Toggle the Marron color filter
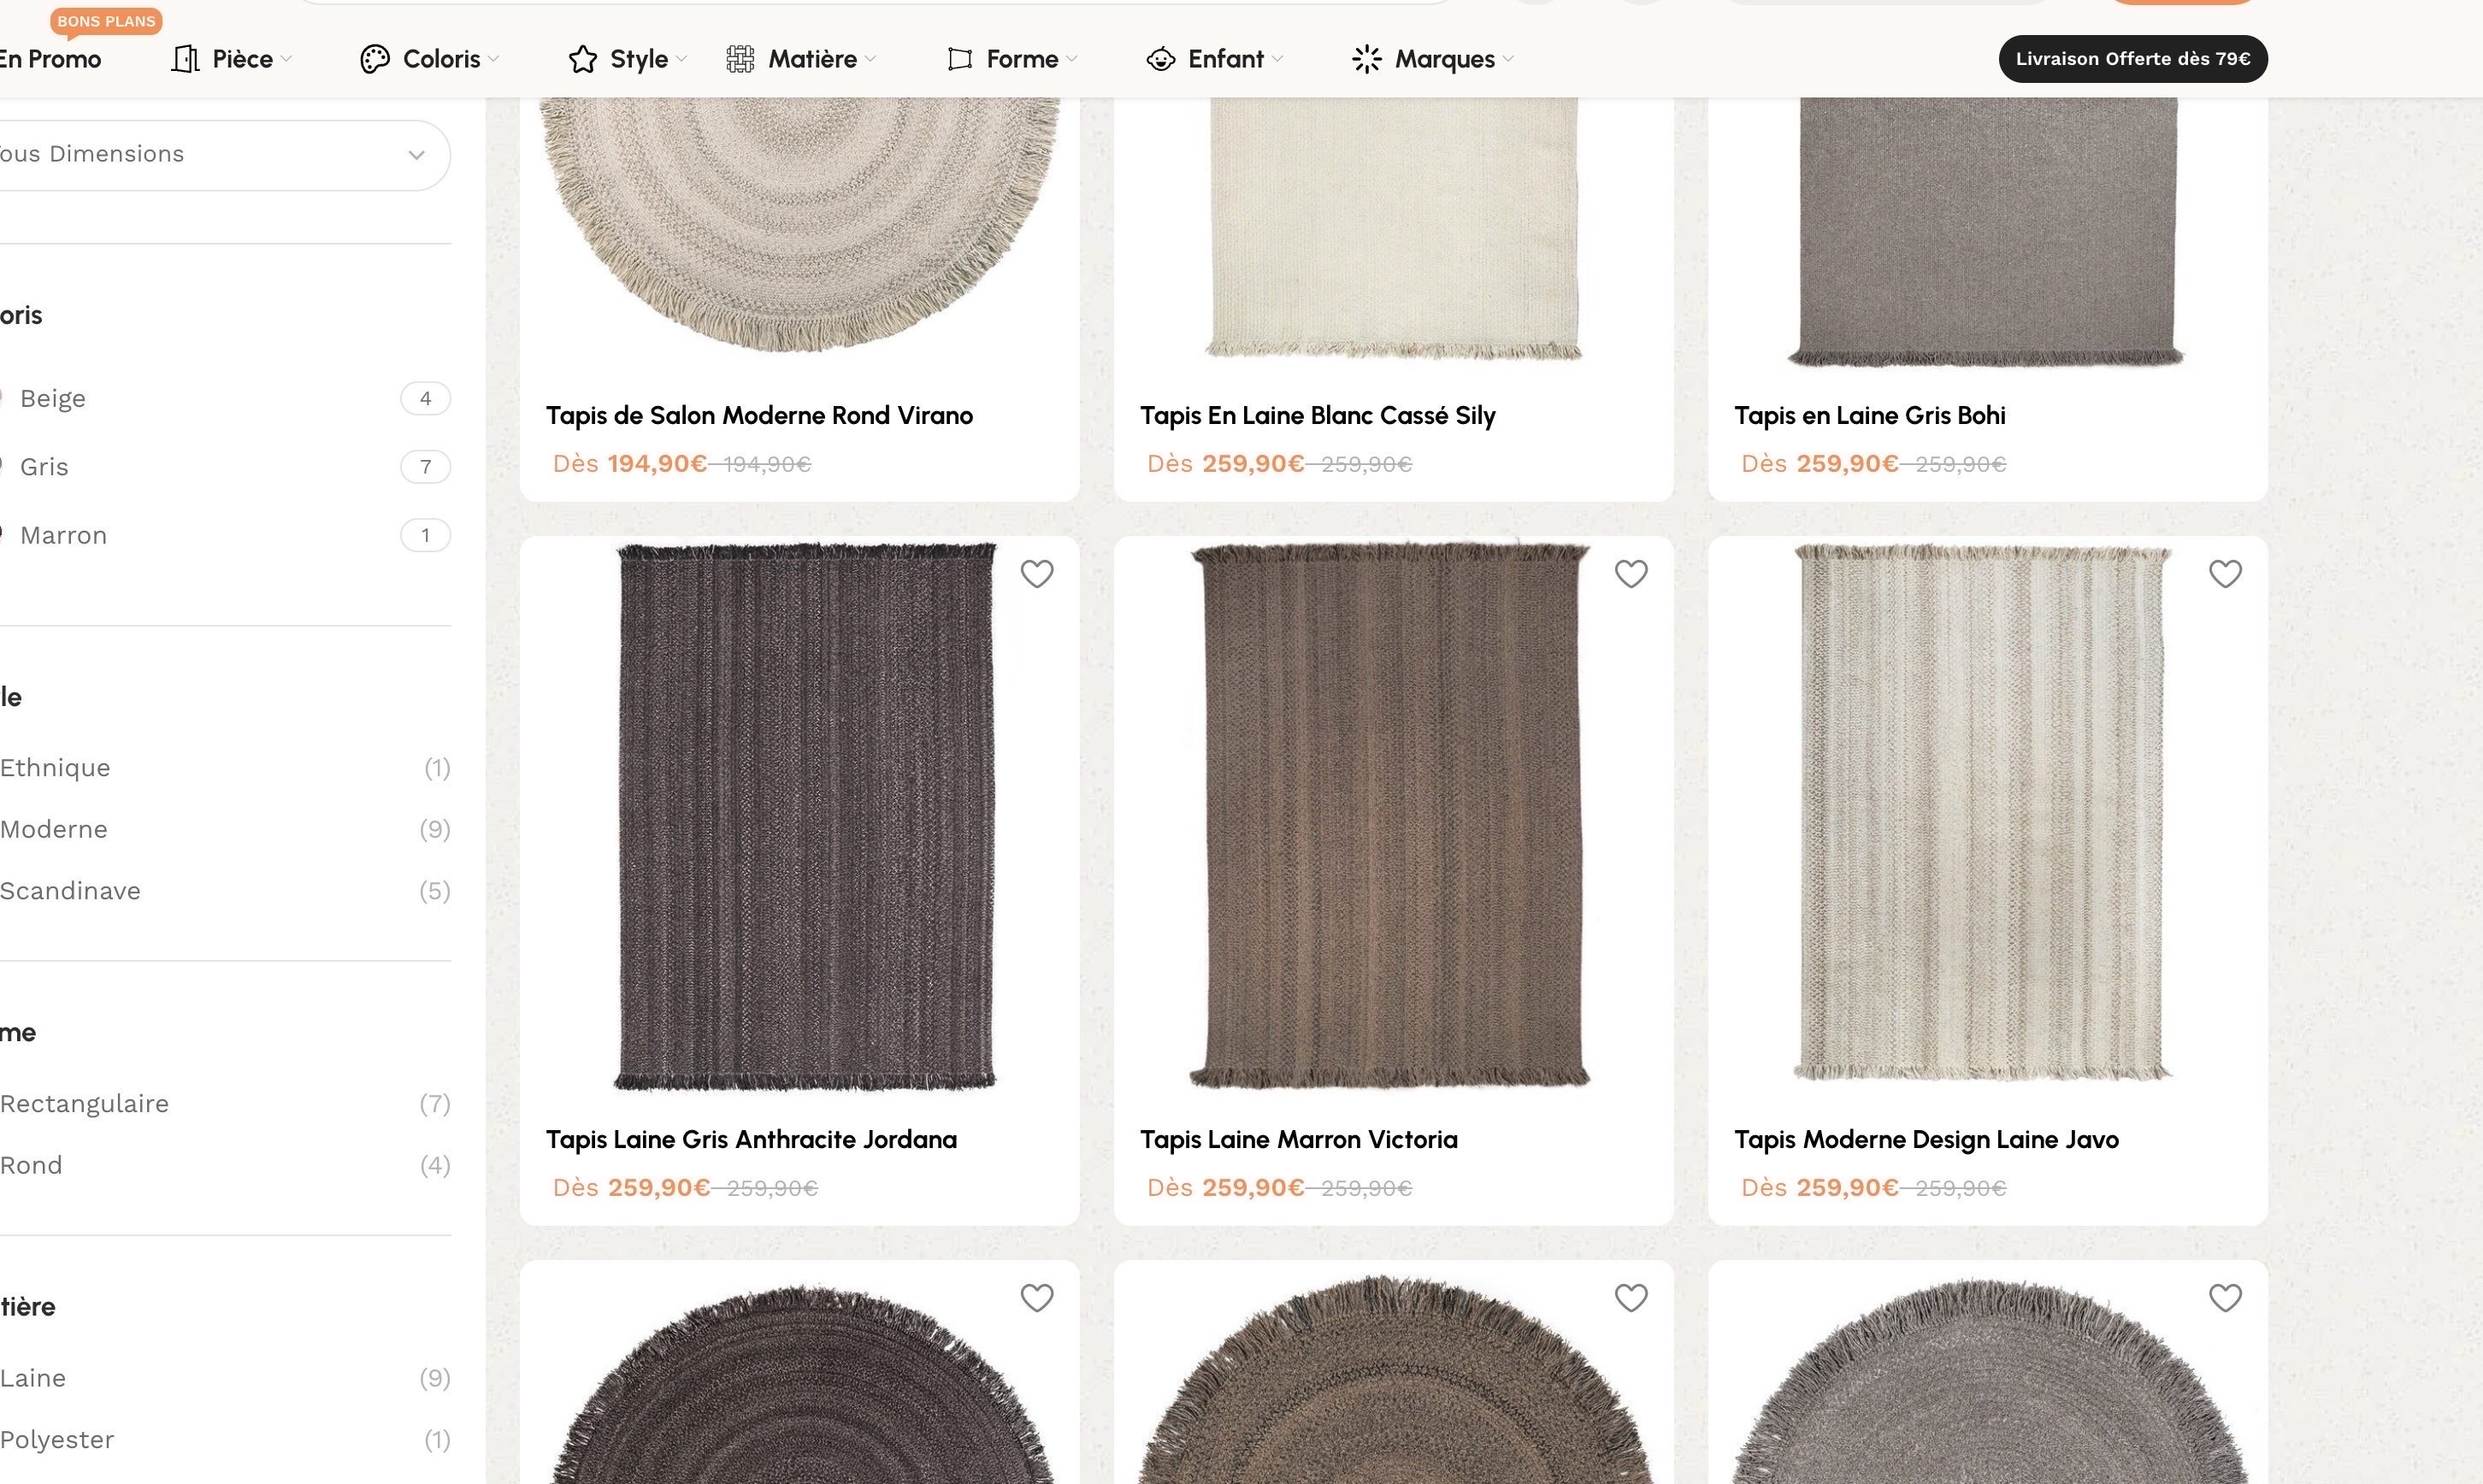 click(x=63, y=535)
